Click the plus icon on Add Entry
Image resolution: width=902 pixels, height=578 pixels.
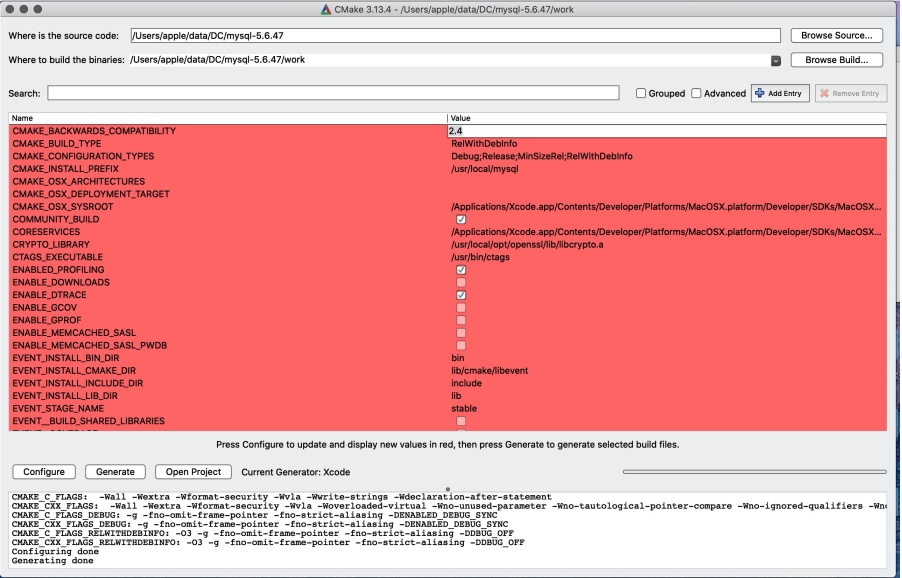tap(759, 93)
